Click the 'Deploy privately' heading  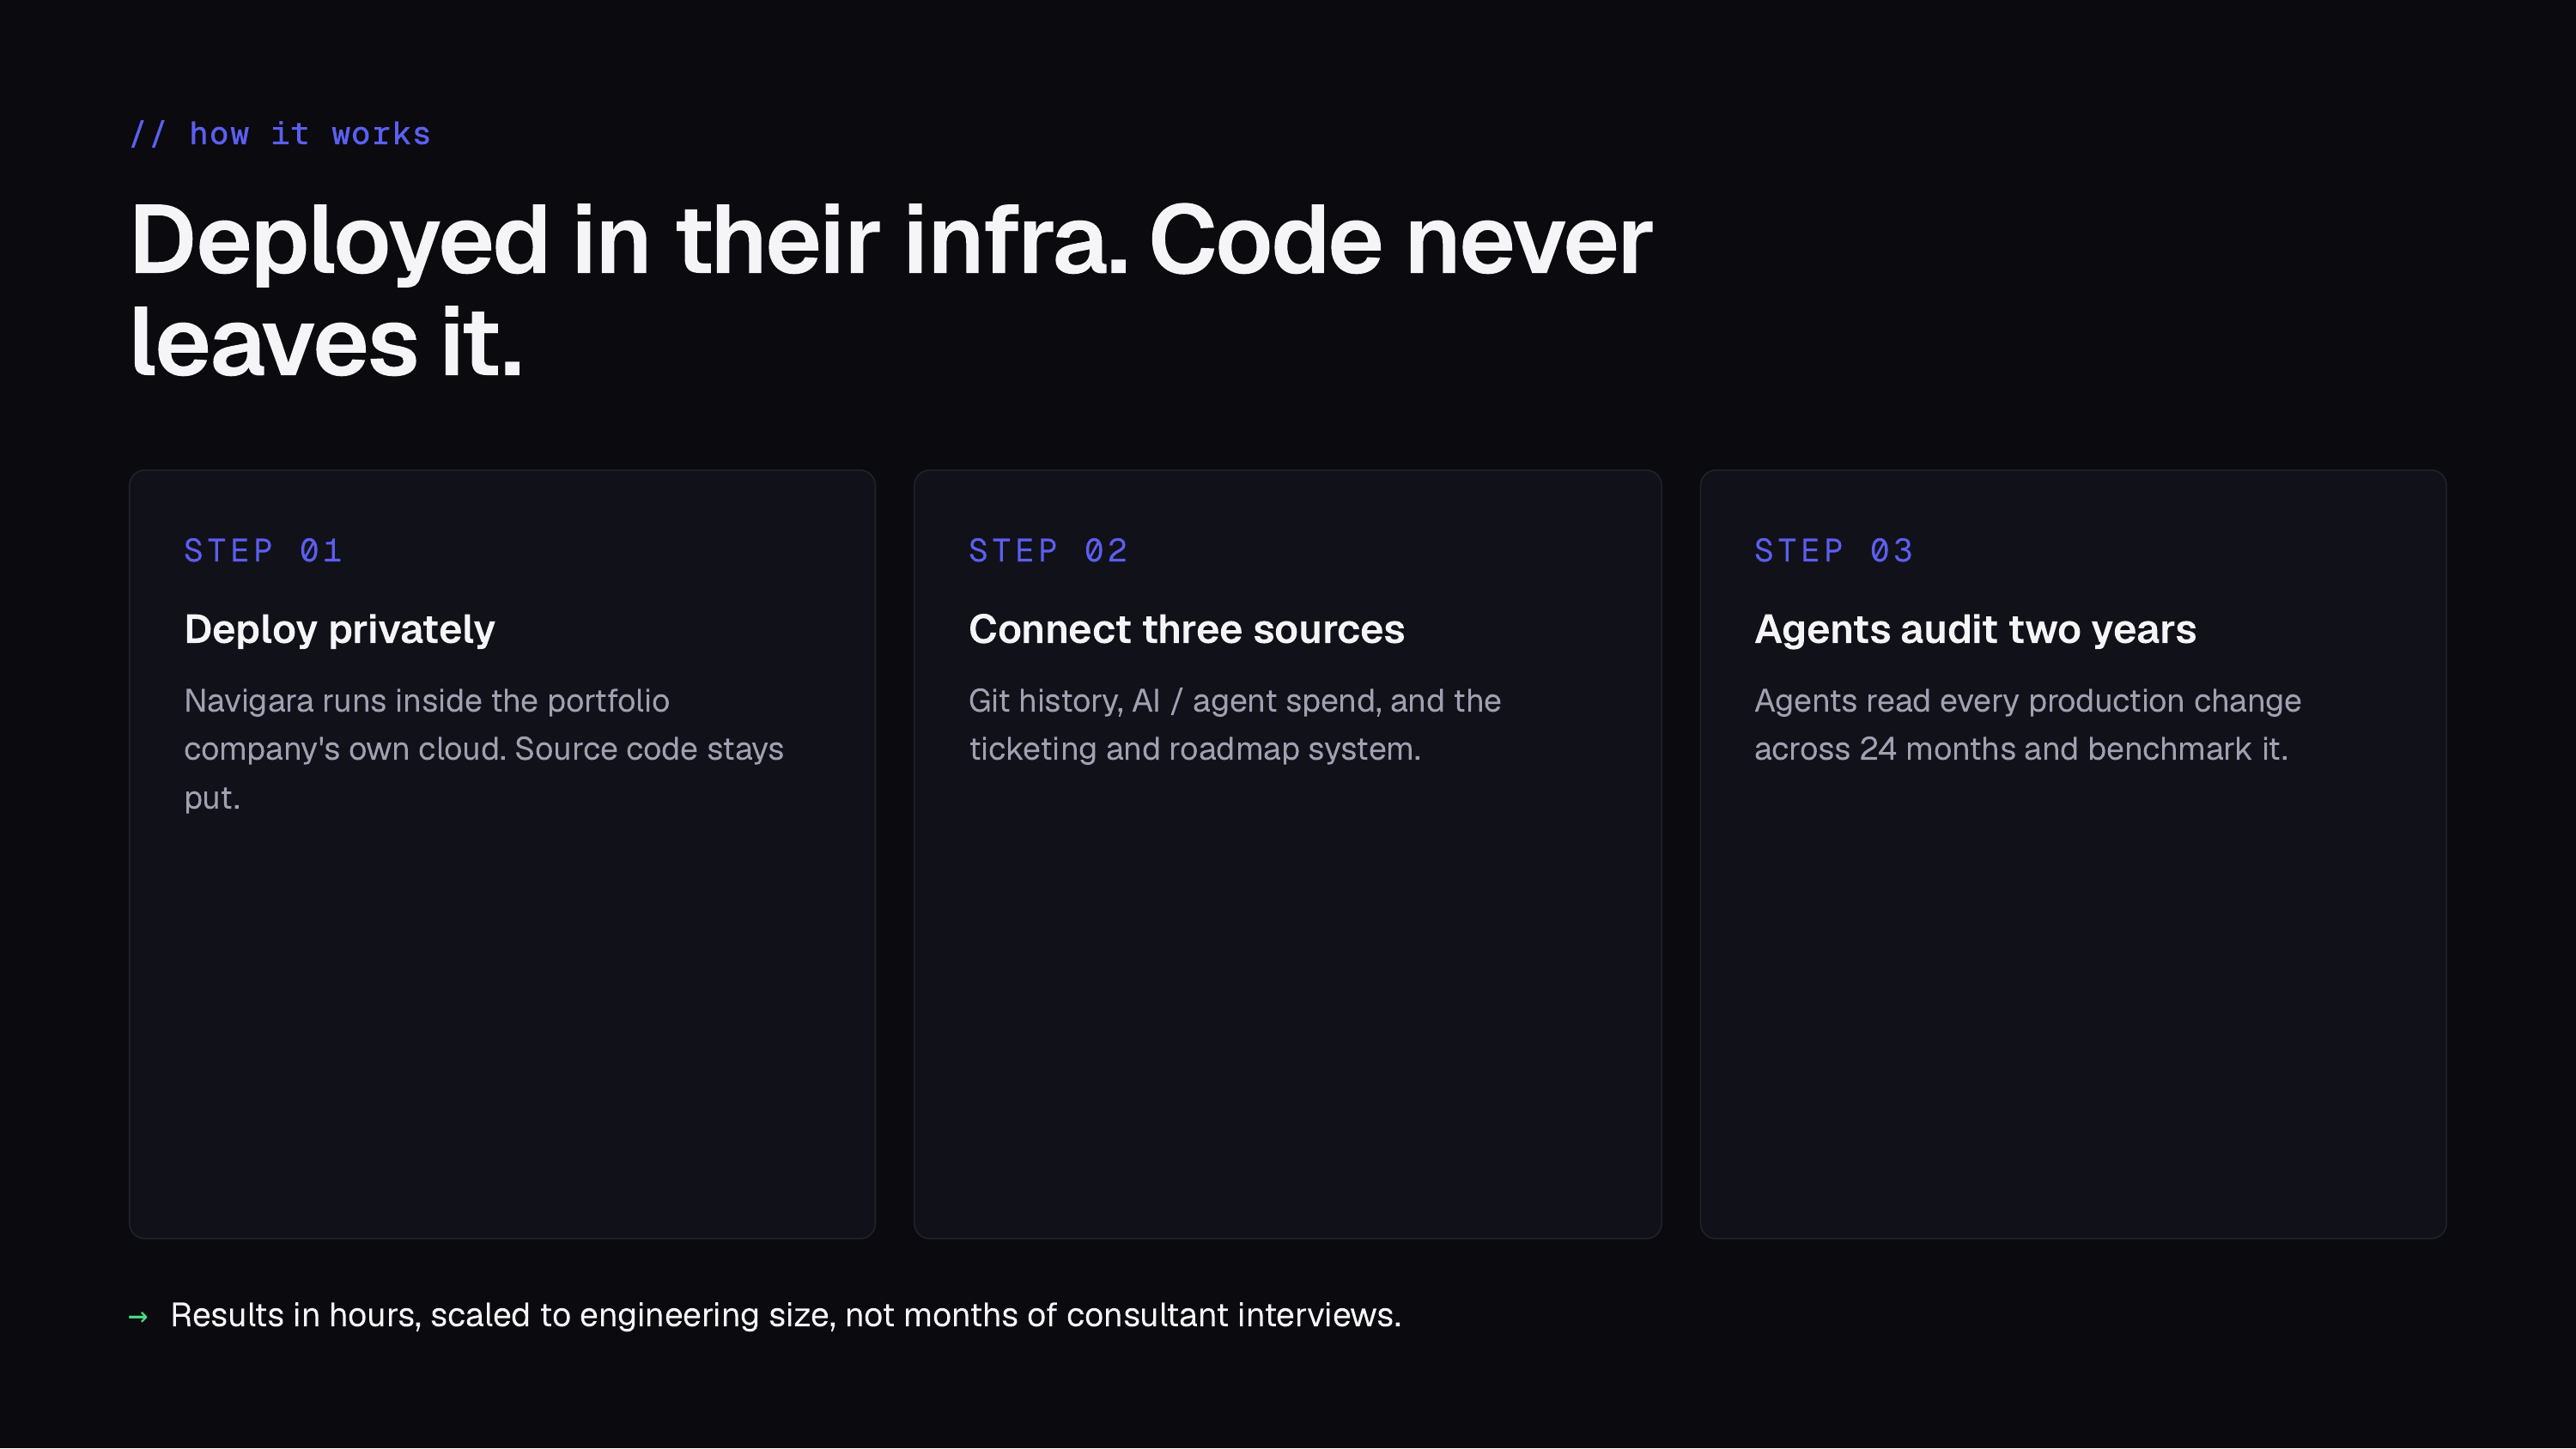click(339, 629)
